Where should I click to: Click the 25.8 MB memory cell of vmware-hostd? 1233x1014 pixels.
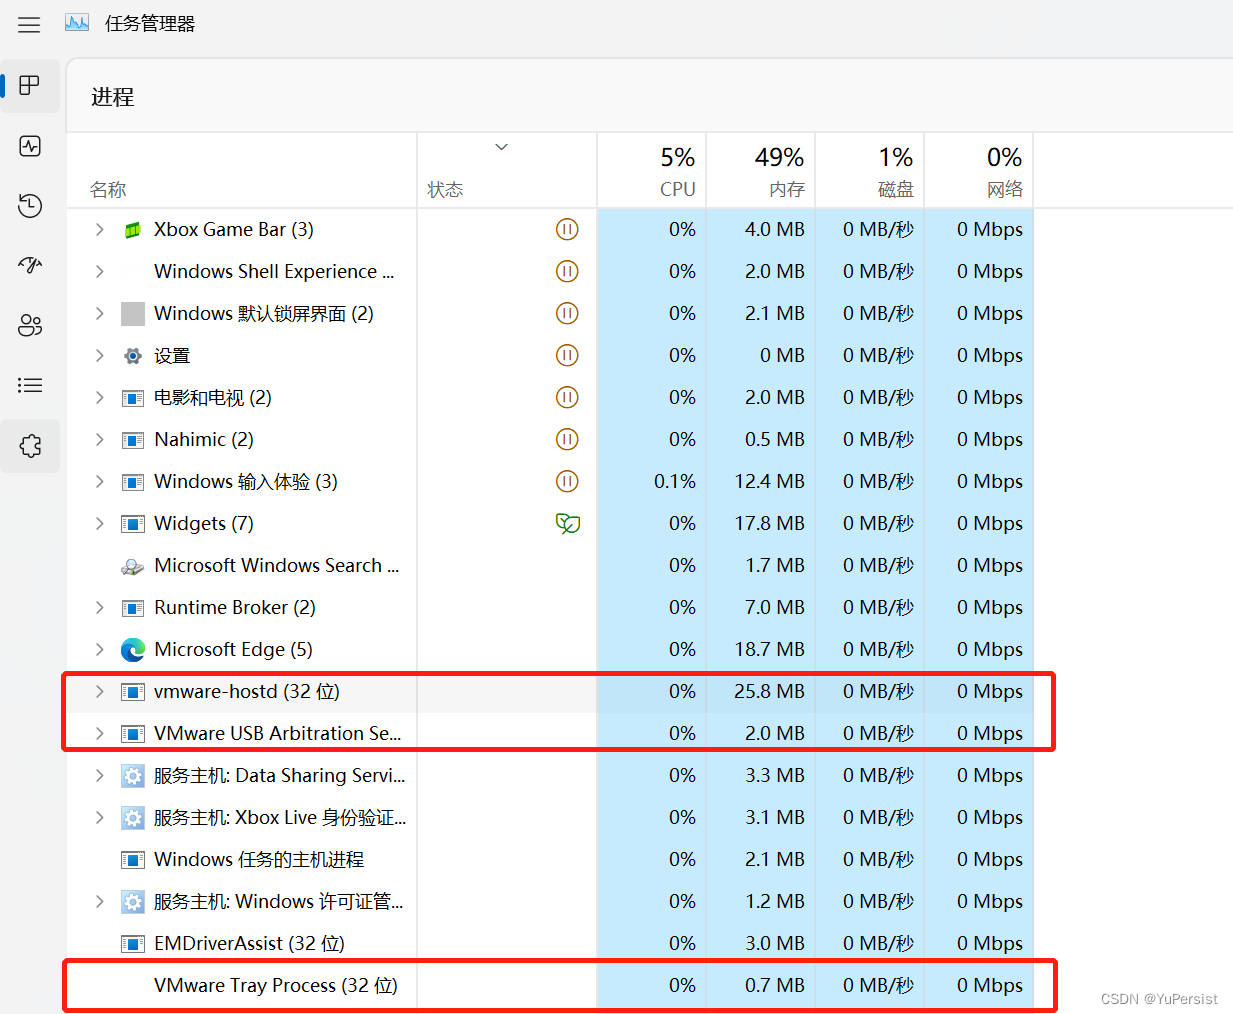click(x=761, y=691)
